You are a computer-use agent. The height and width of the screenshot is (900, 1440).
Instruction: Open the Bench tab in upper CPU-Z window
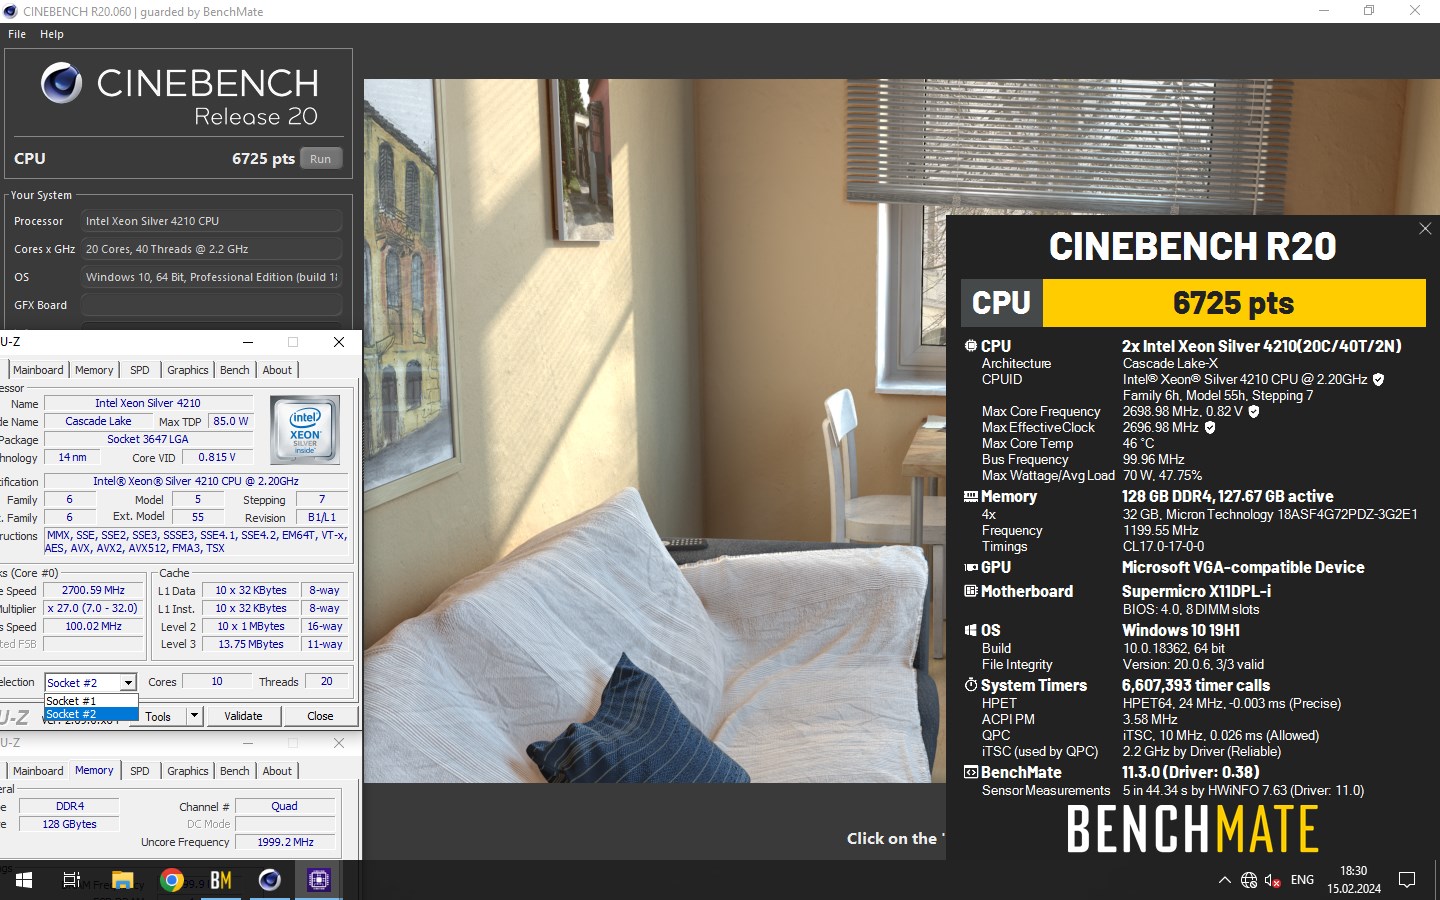tap(235, 370)
